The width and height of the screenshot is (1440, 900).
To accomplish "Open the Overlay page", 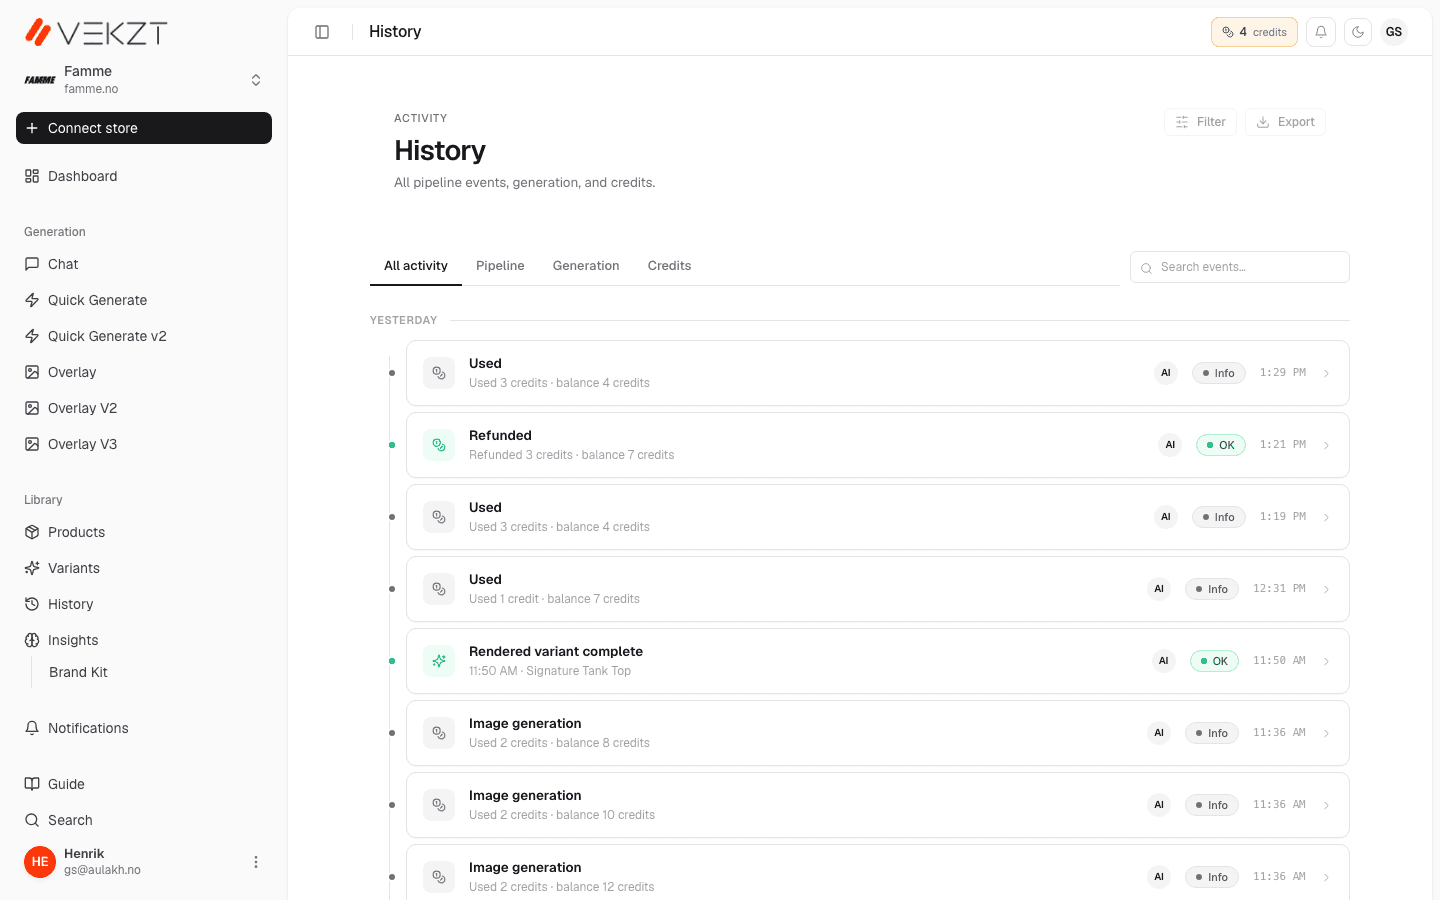I will click(144, 372).
